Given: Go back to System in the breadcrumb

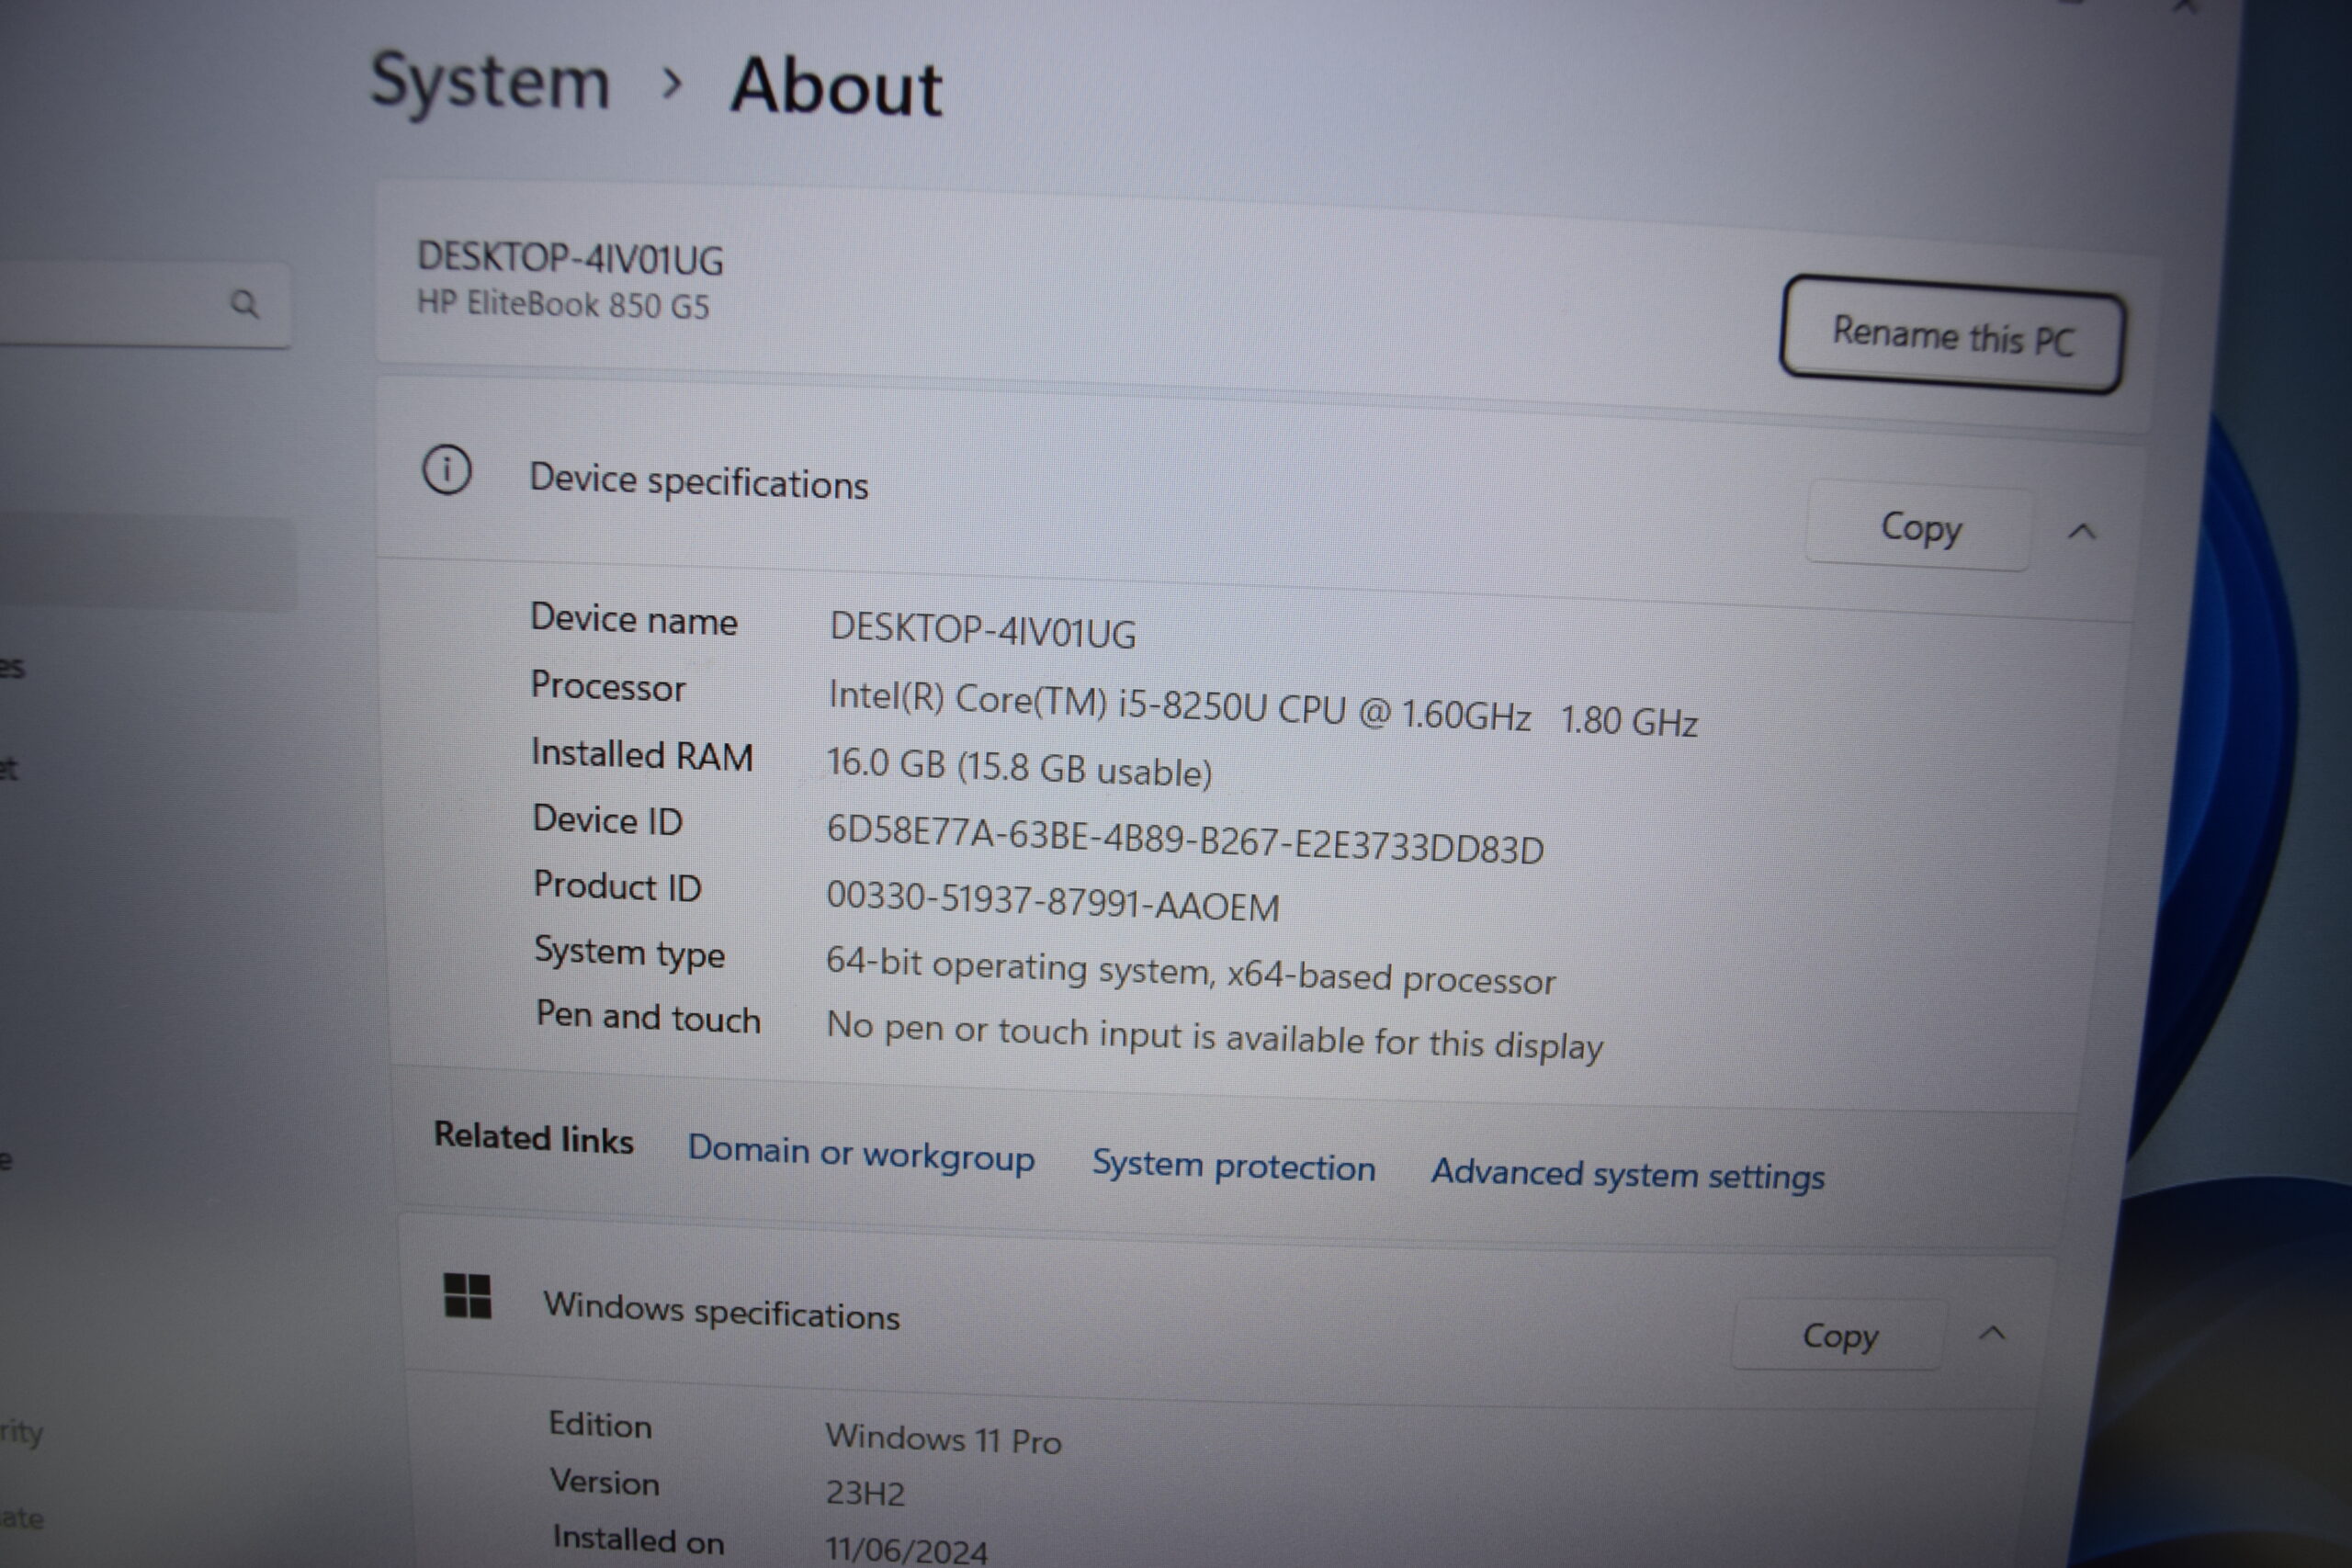Looking at the screenshot, I should [x=490, y=82].
